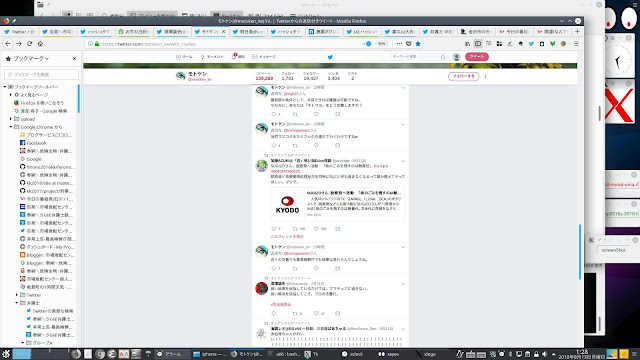640x360 pixels.
Task: Click the Follow button on profile
Action: tap(463, 76)
